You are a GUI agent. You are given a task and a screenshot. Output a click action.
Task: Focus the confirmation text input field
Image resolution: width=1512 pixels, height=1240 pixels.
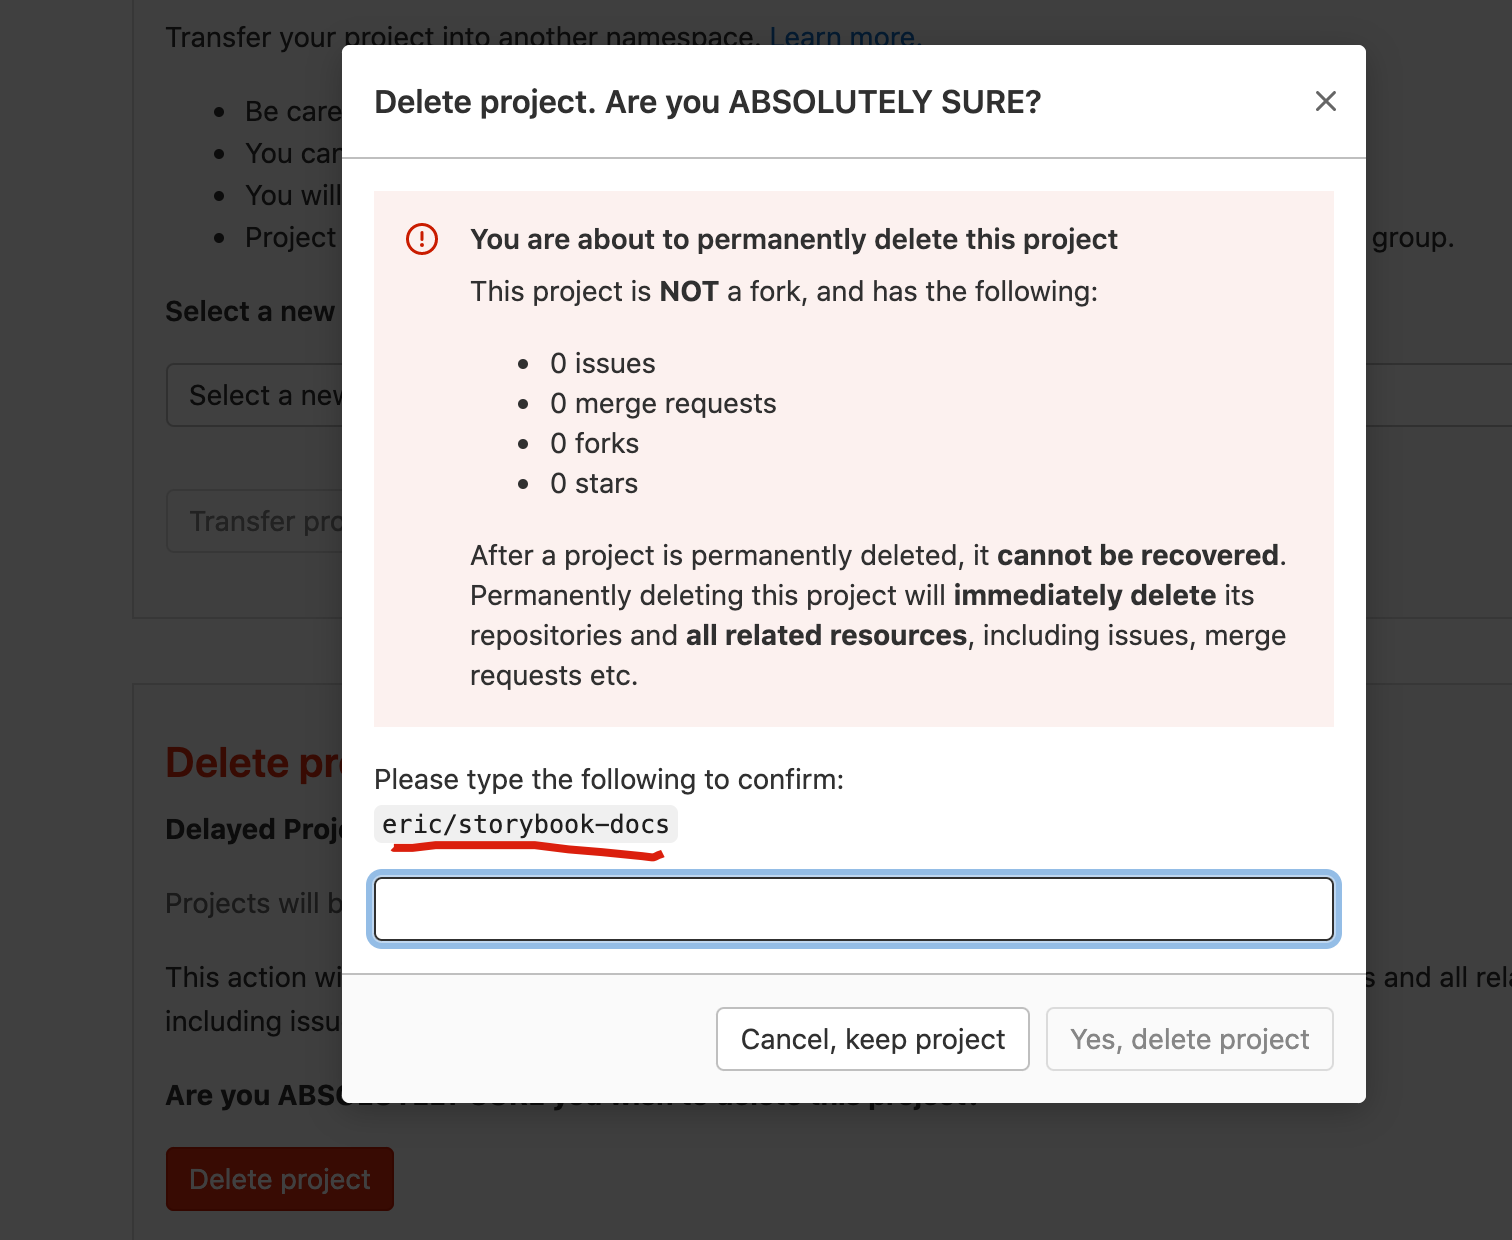(853, 908)
